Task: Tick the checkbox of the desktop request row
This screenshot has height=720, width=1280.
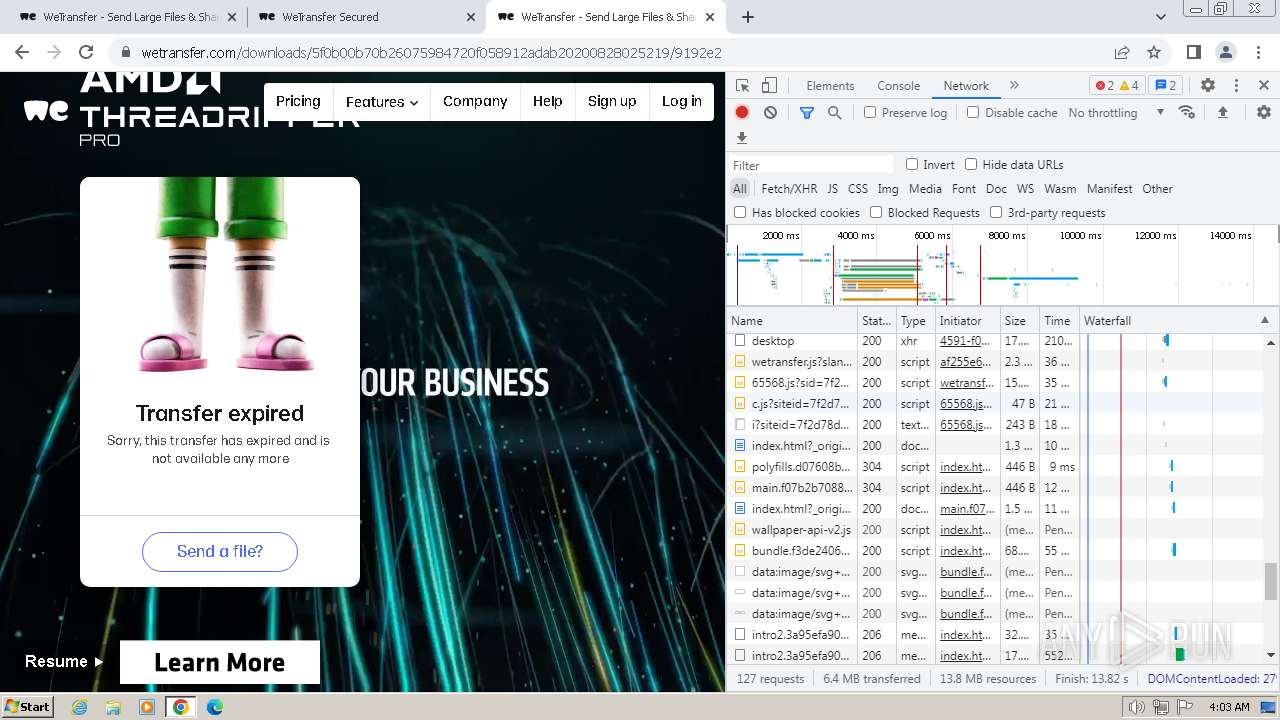Action: [x=740, y=341]
